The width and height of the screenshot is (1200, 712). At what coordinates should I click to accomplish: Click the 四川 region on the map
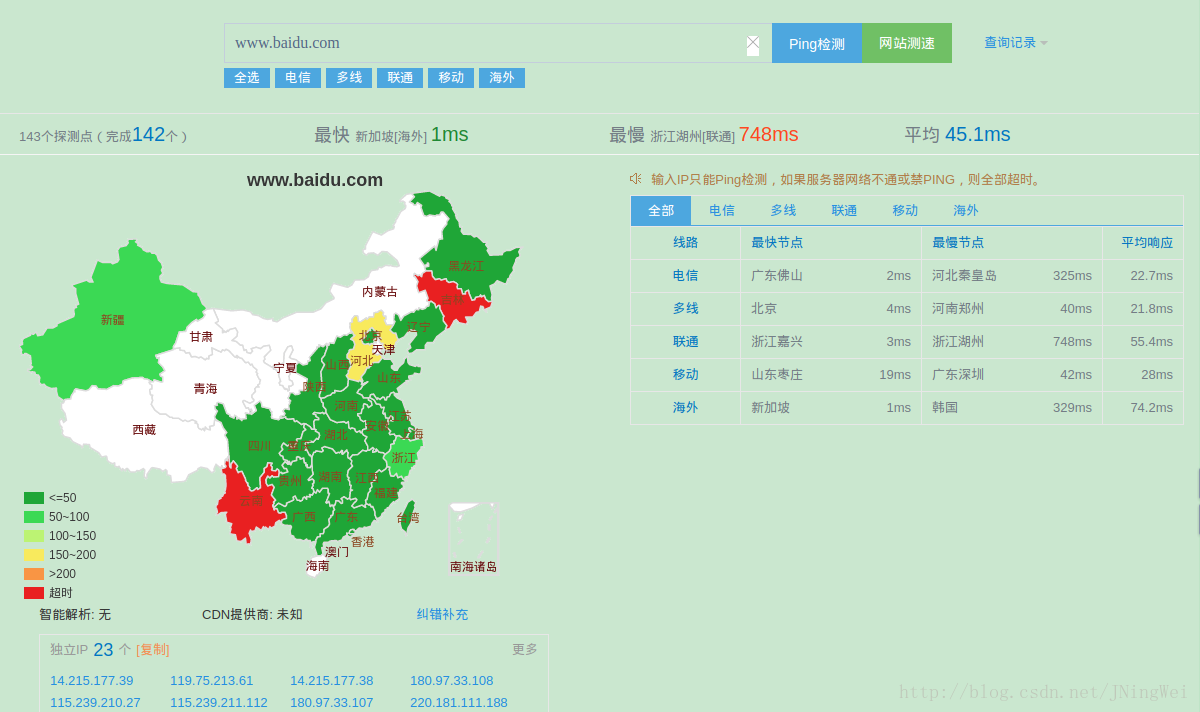tap(259, 446)
